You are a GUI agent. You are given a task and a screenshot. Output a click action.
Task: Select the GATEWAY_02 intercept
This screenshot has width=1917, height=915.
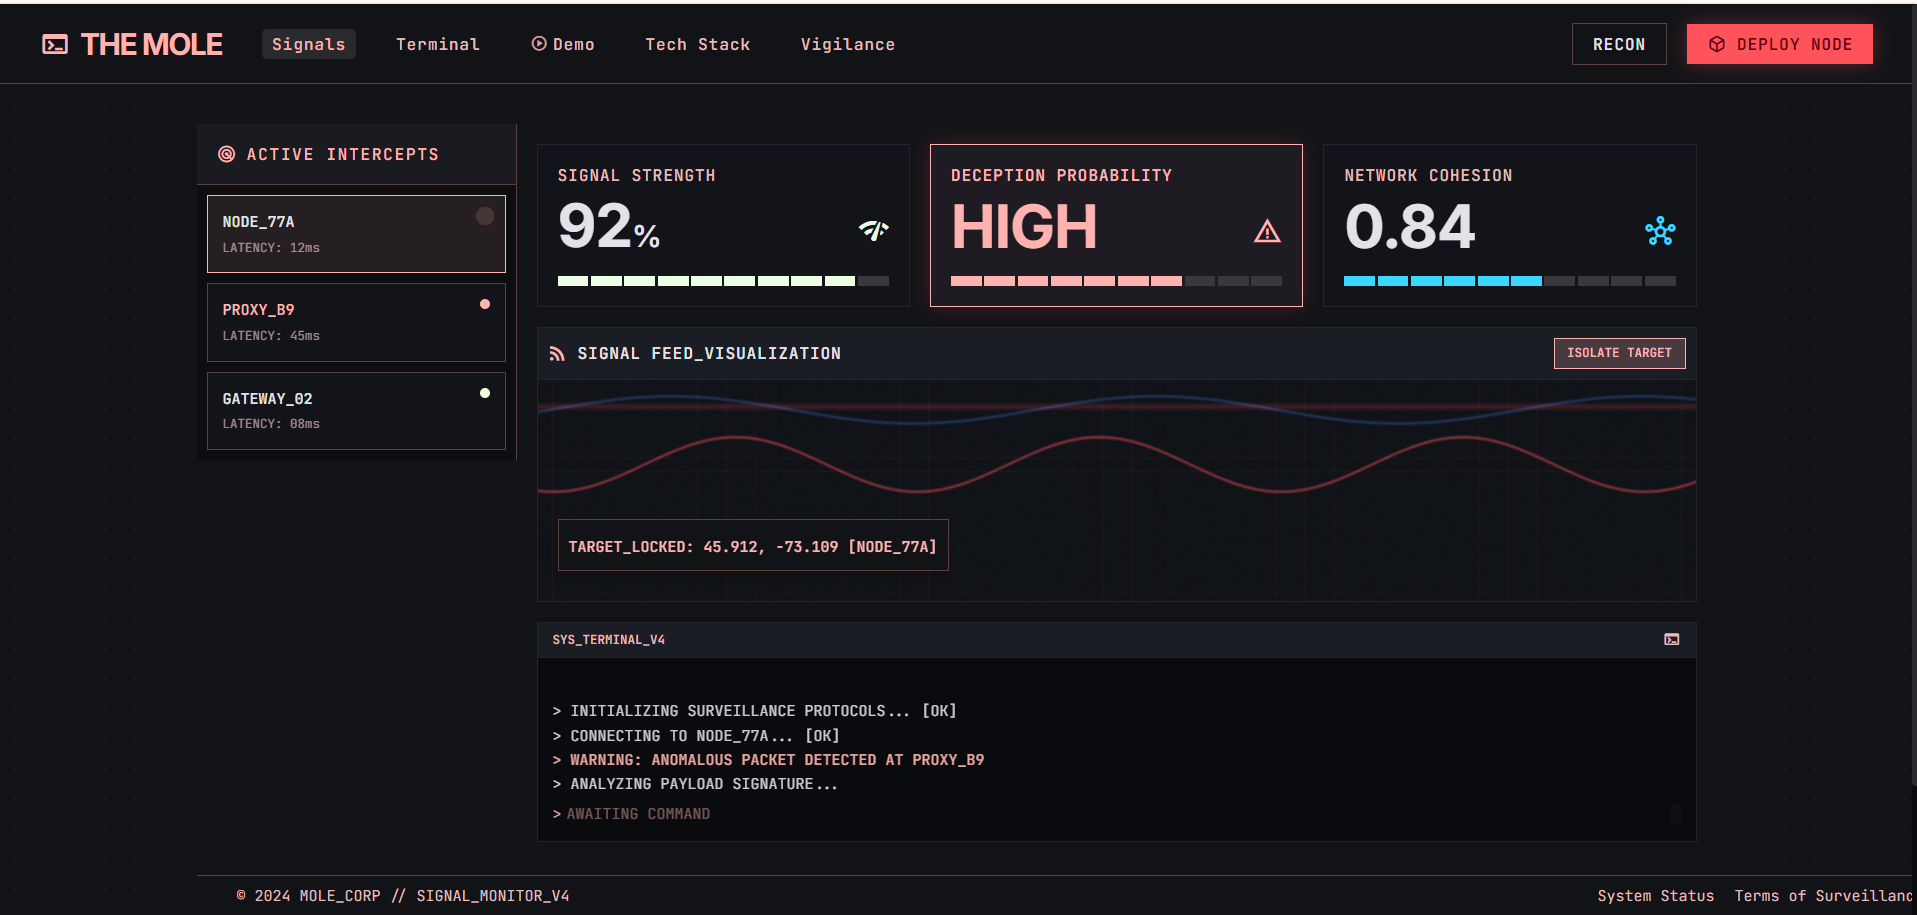coord(356,411)
